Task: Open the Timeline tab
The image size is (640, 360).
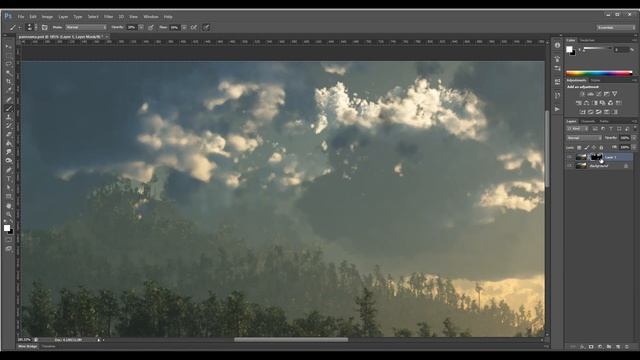Action: click(x=48, y=346)
